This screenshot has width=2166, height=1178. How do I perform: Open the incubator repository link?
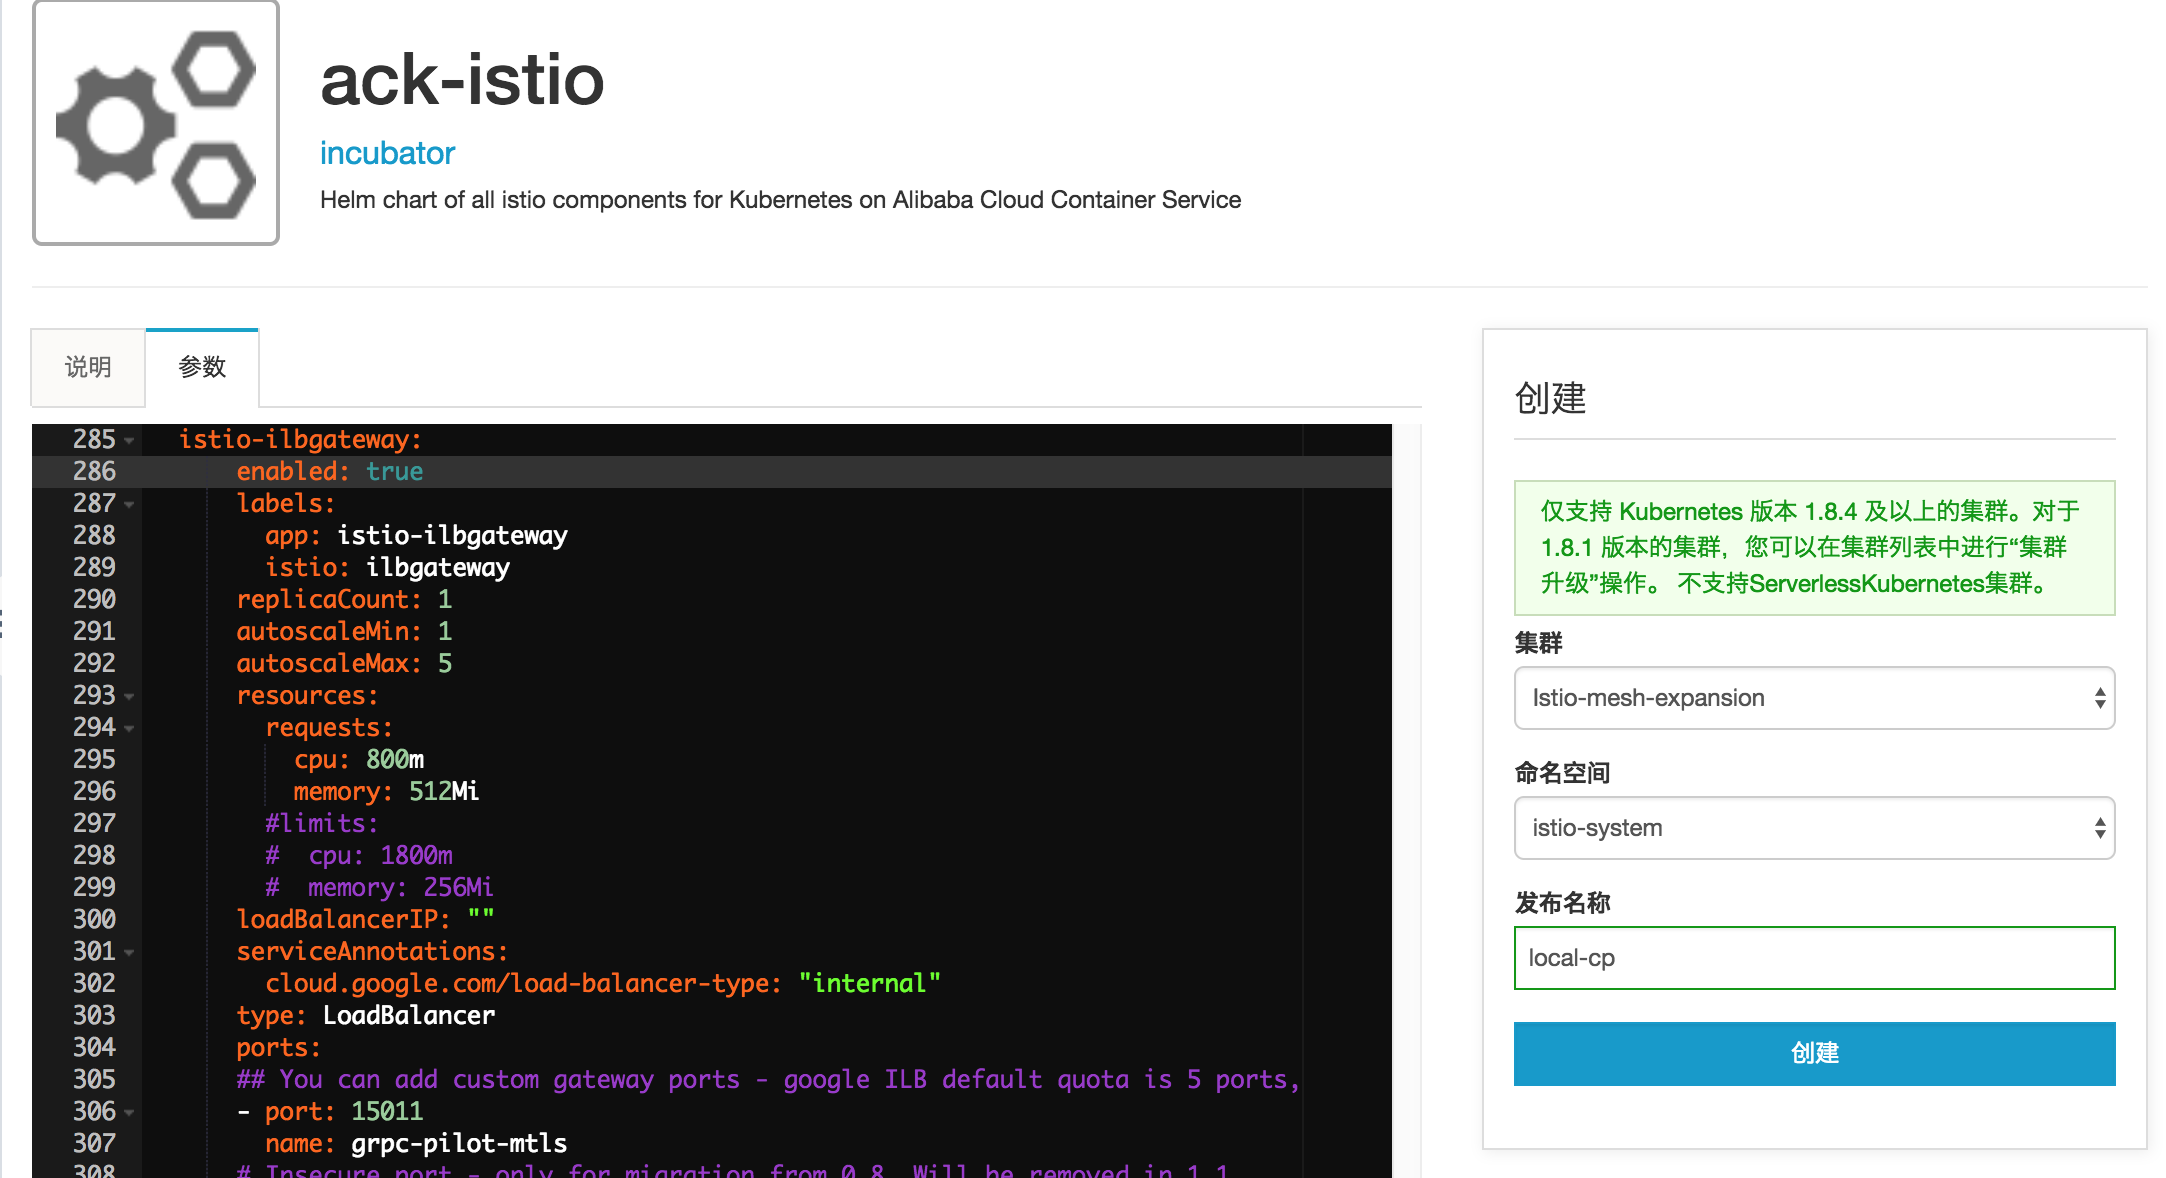click(387, 153)
